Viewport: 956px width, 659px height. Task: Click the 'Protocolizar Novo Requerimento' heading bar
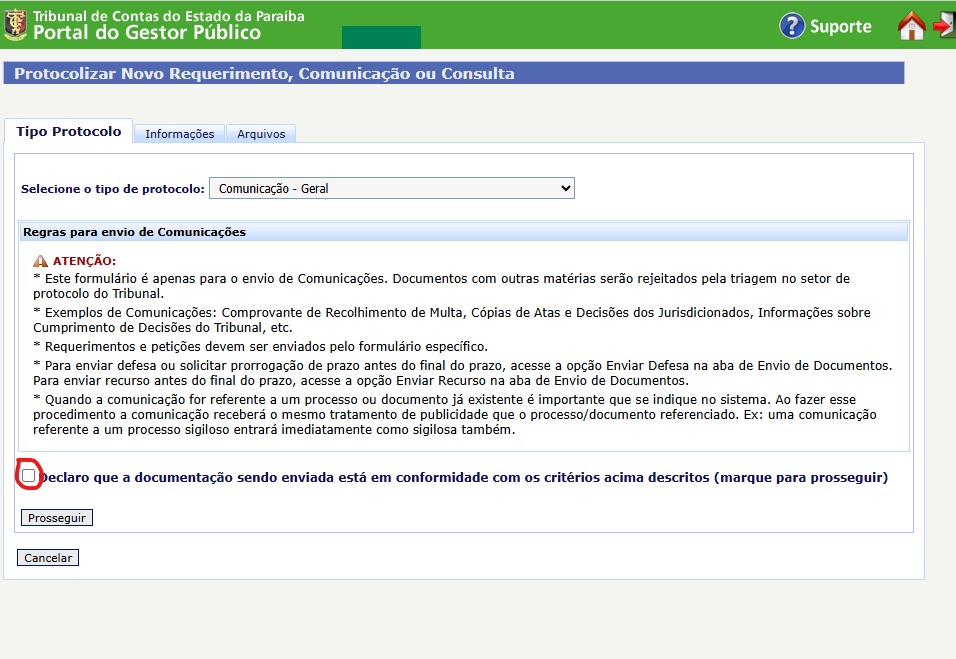click(x=454, y=73)
